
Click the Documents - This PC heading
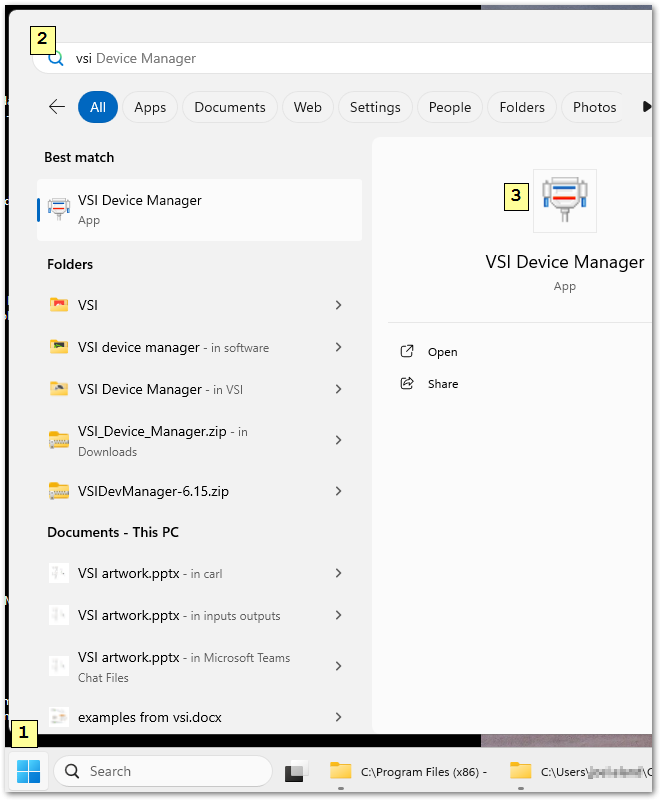click(113, 532)
